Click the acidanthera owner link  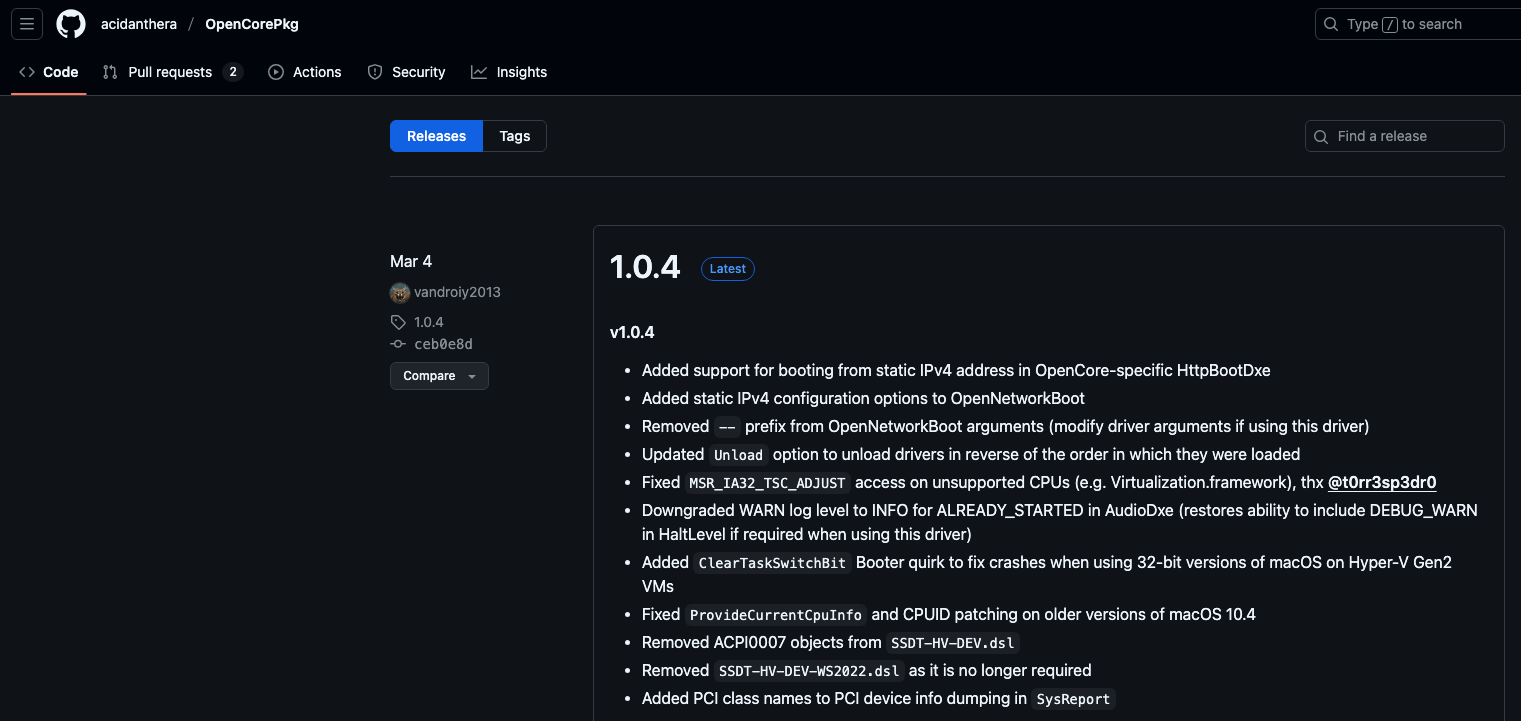(139, 24)
